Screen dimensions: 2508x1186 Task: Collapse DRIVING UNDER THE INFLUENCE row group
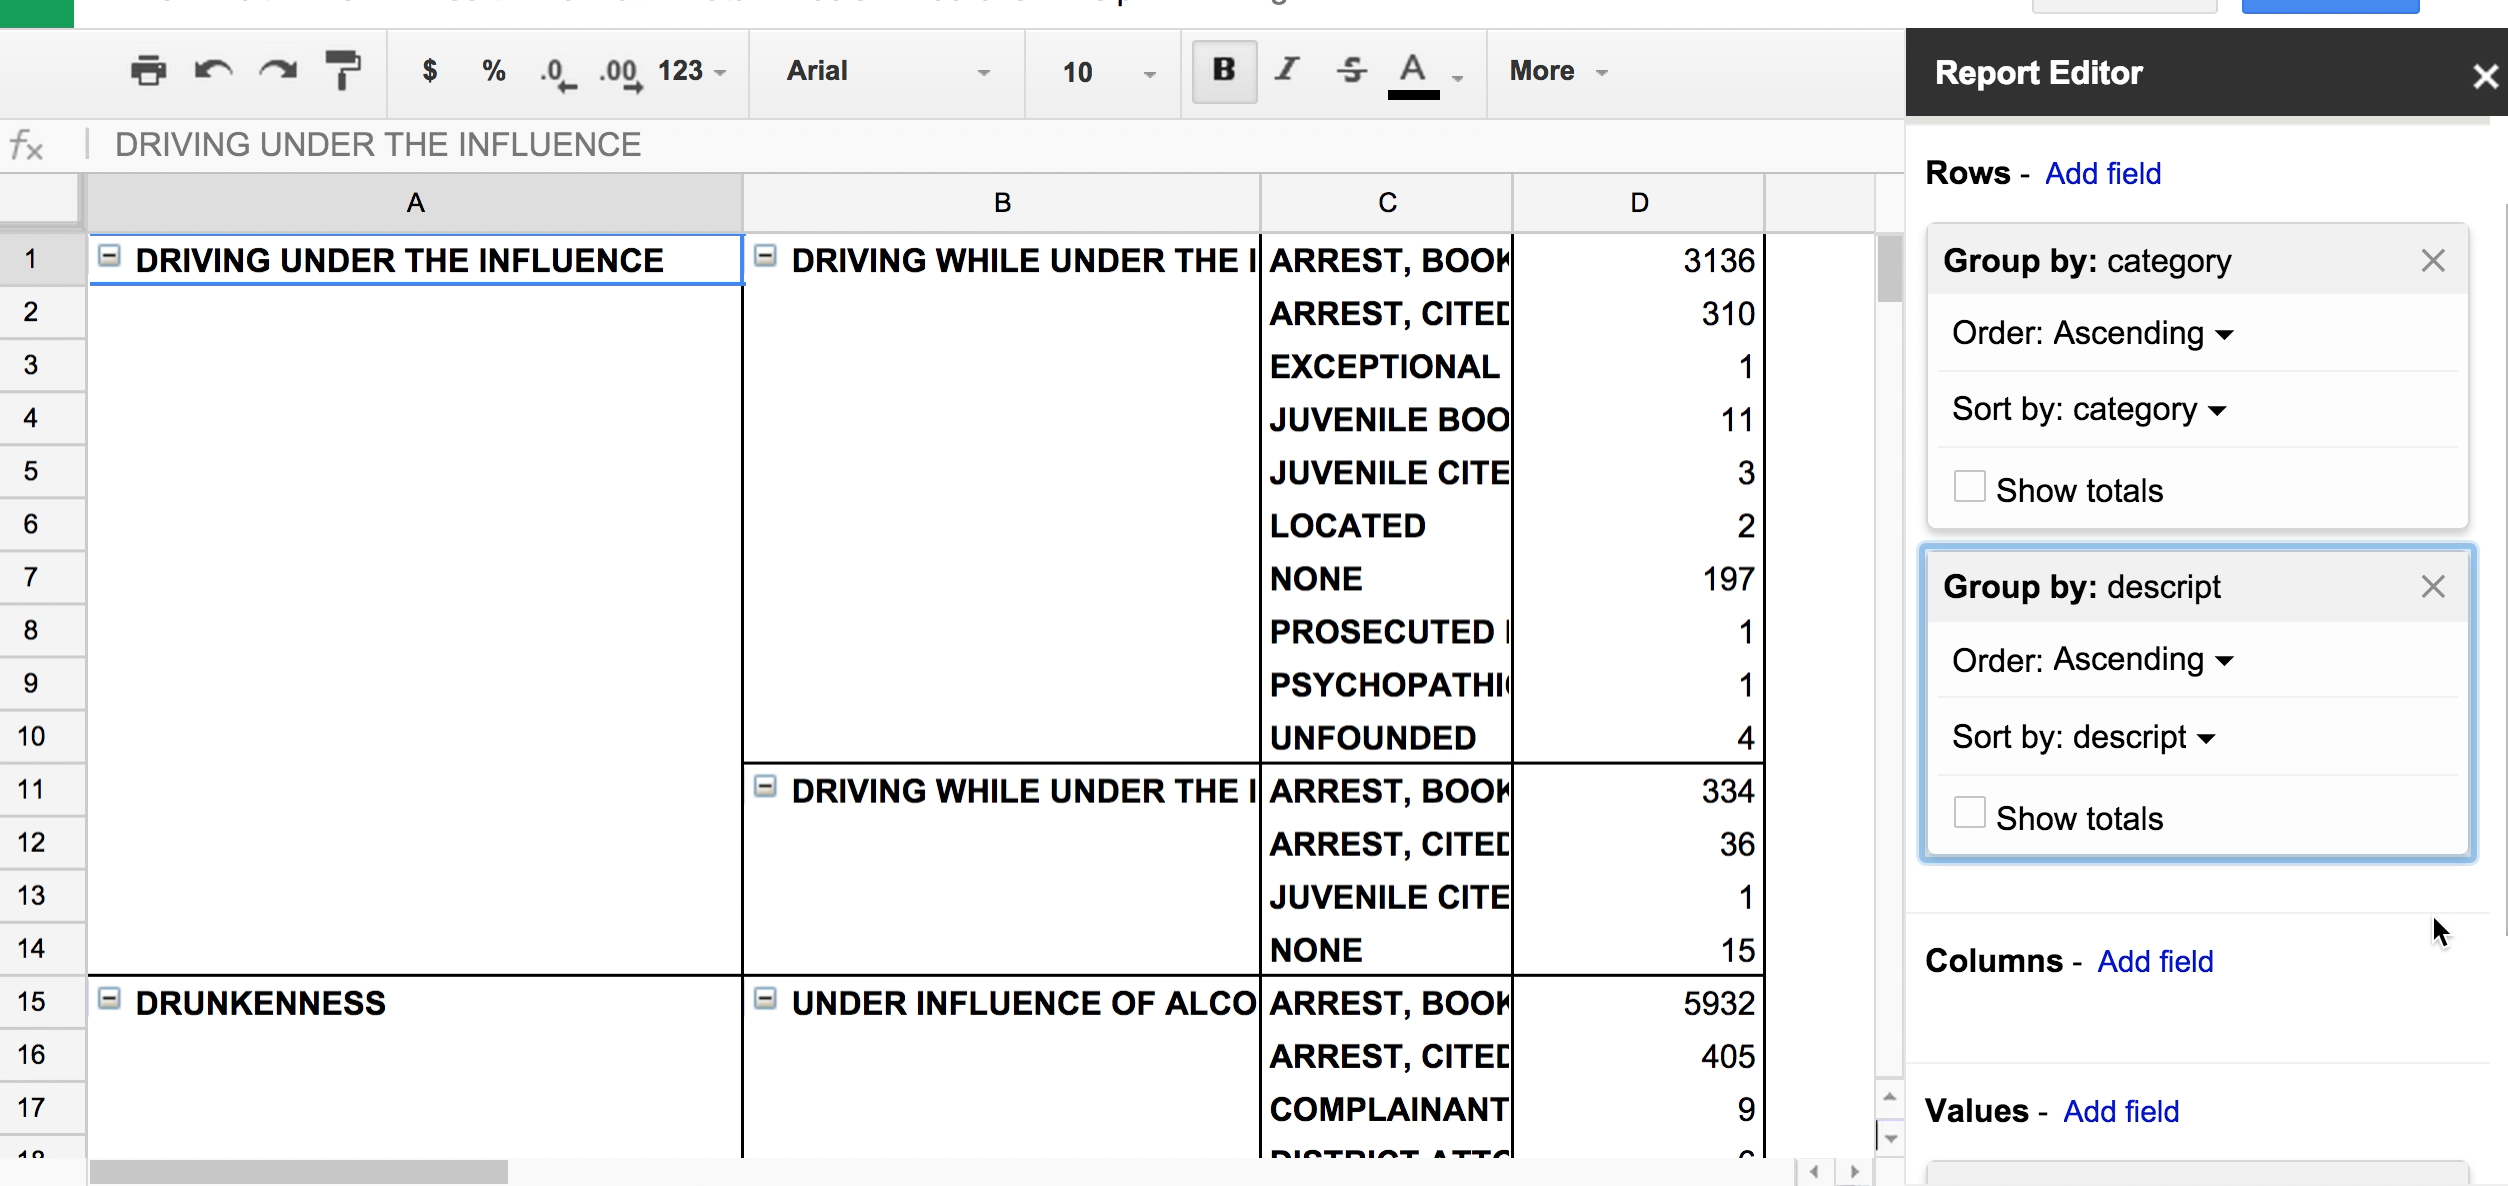point(109,256)
